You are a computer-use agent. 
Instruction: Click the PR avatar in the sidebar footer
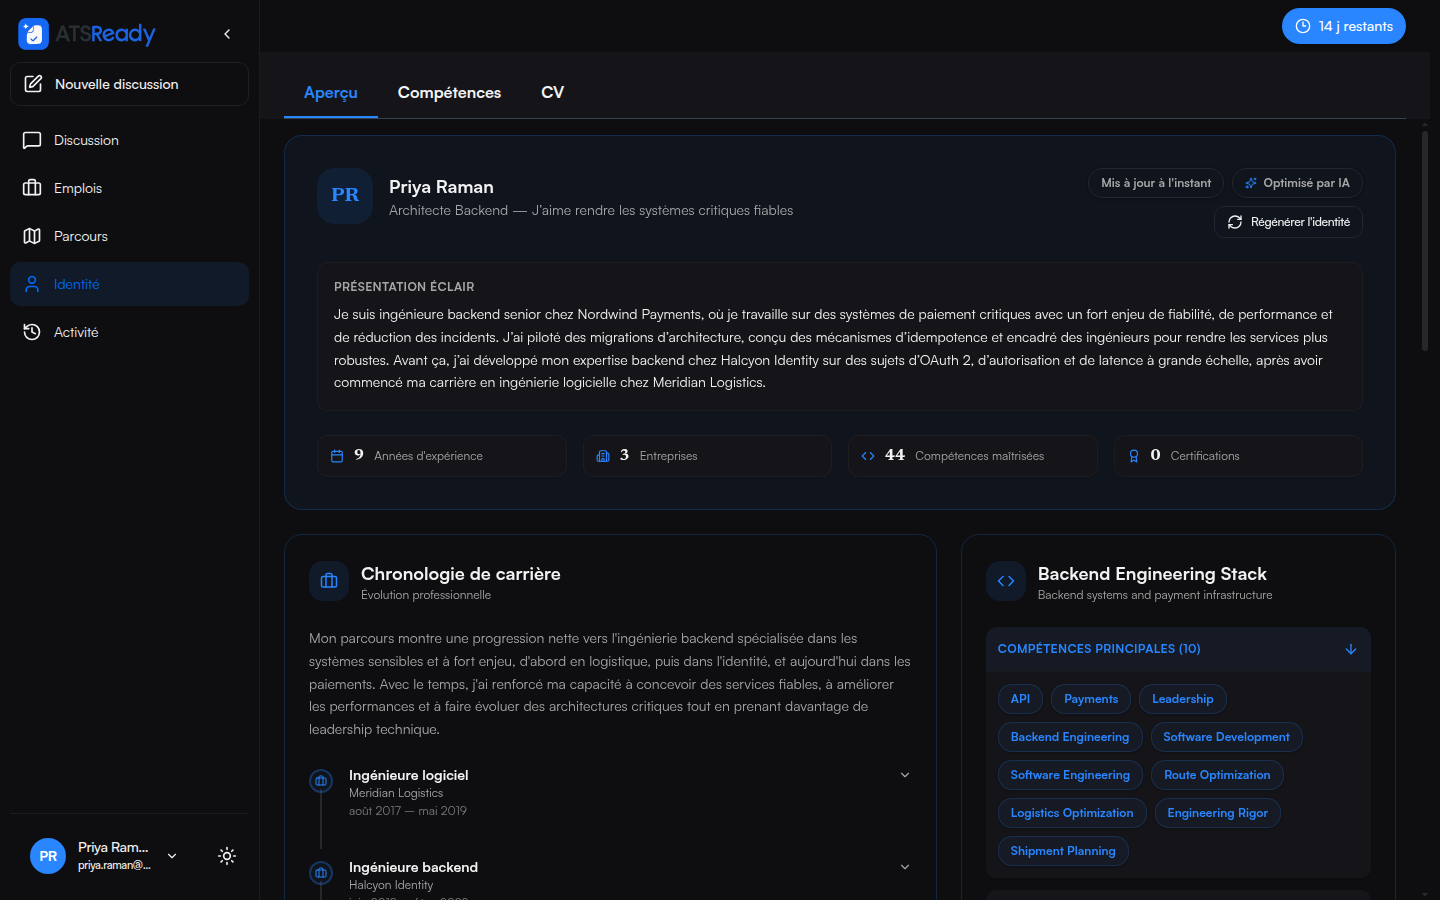point(48,856)
